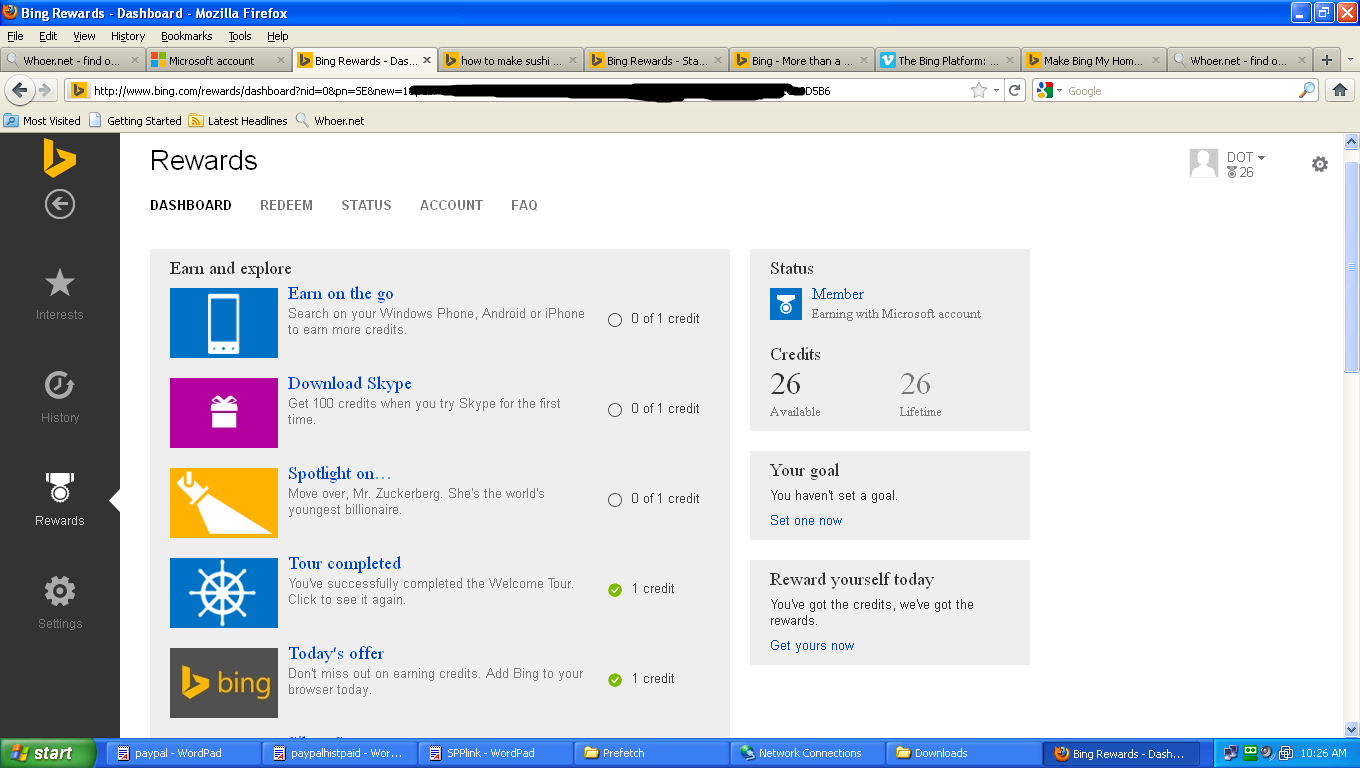Open the Tour completed ship wheel tile
This screenshot has height=768, width=1360.
[224, 593]
